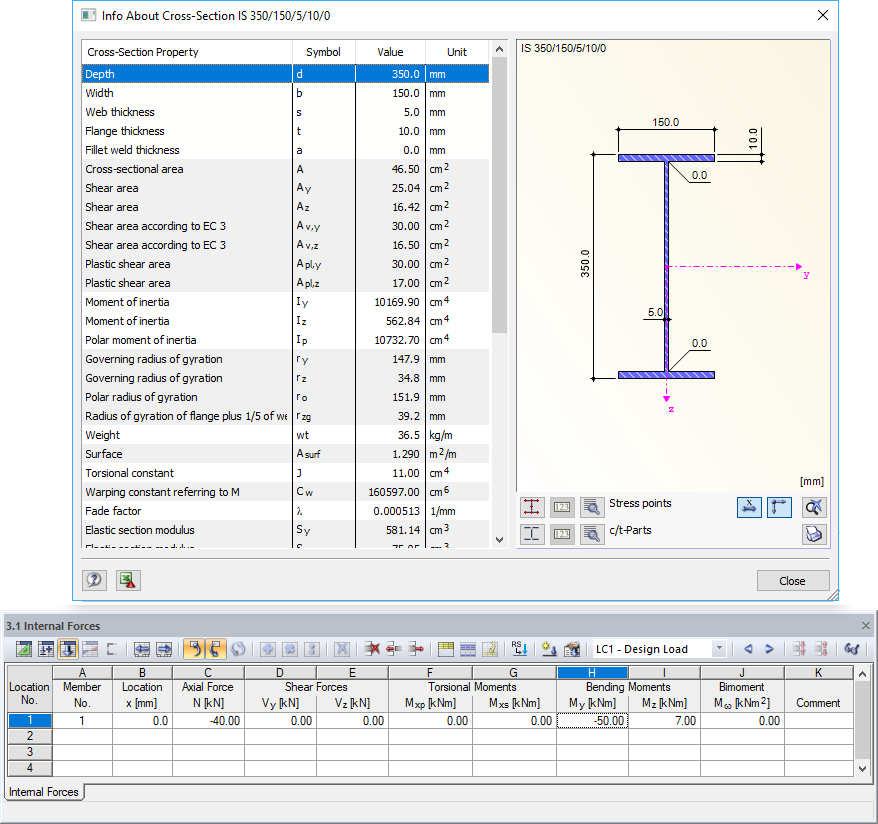Select row header 2 in Internal Forces
The image size is (878, 824).
(x=30, y=736)
